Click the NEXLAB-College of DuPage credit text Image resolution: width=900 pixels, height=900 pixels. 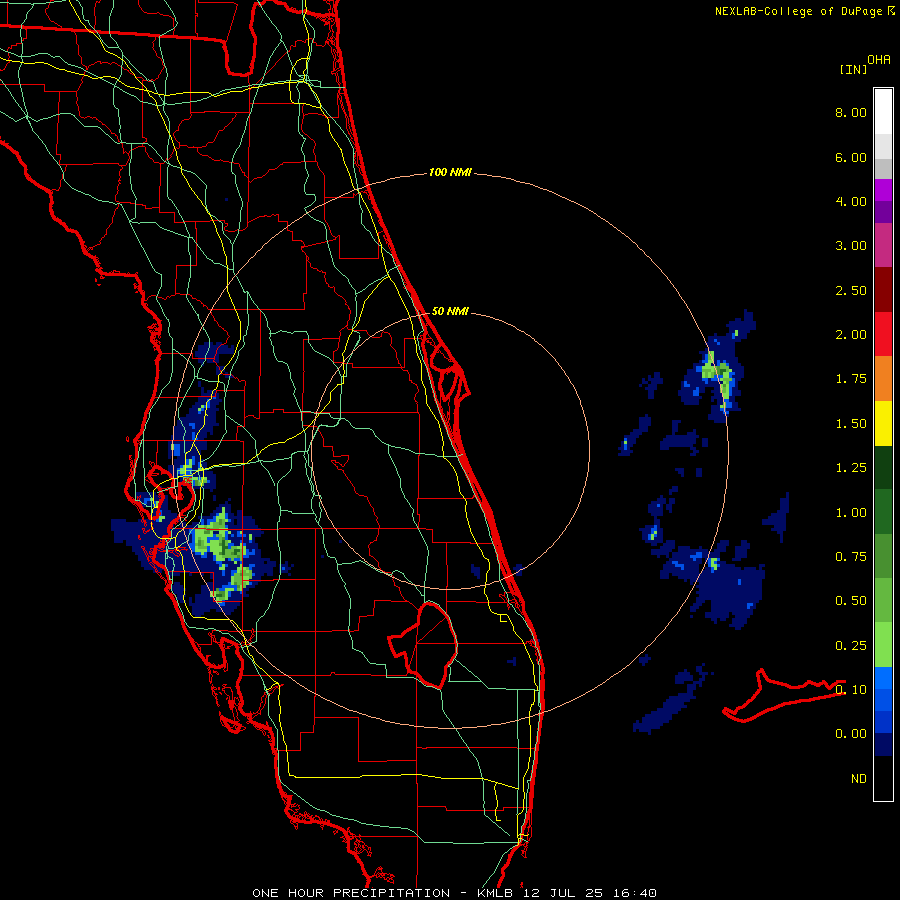point(799,11)
